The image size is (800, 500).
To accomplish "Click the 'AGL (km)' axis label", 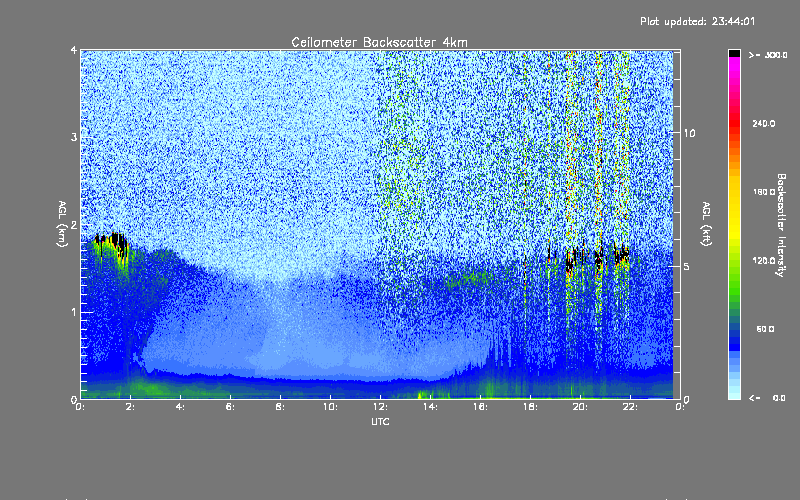I will (x=62, y=224).
